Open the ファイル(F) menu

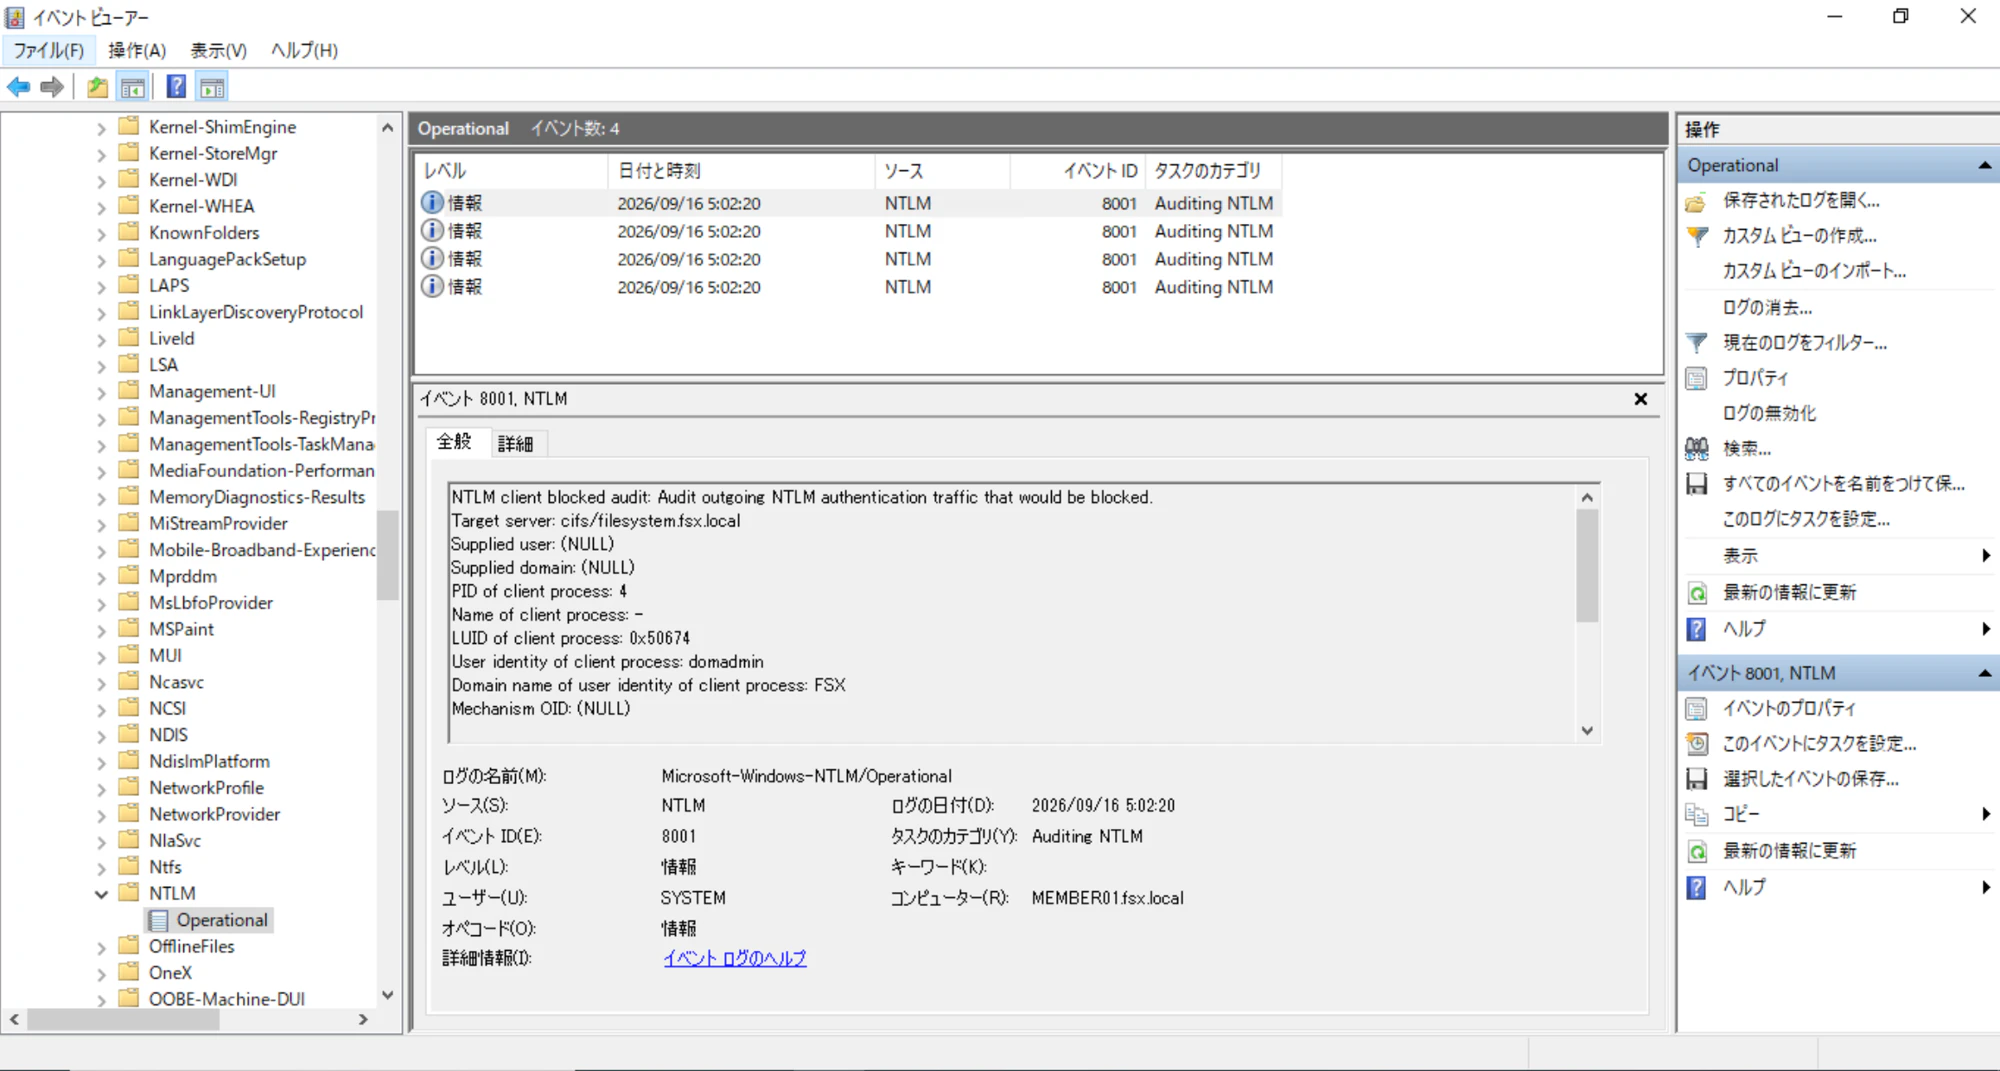48,50
